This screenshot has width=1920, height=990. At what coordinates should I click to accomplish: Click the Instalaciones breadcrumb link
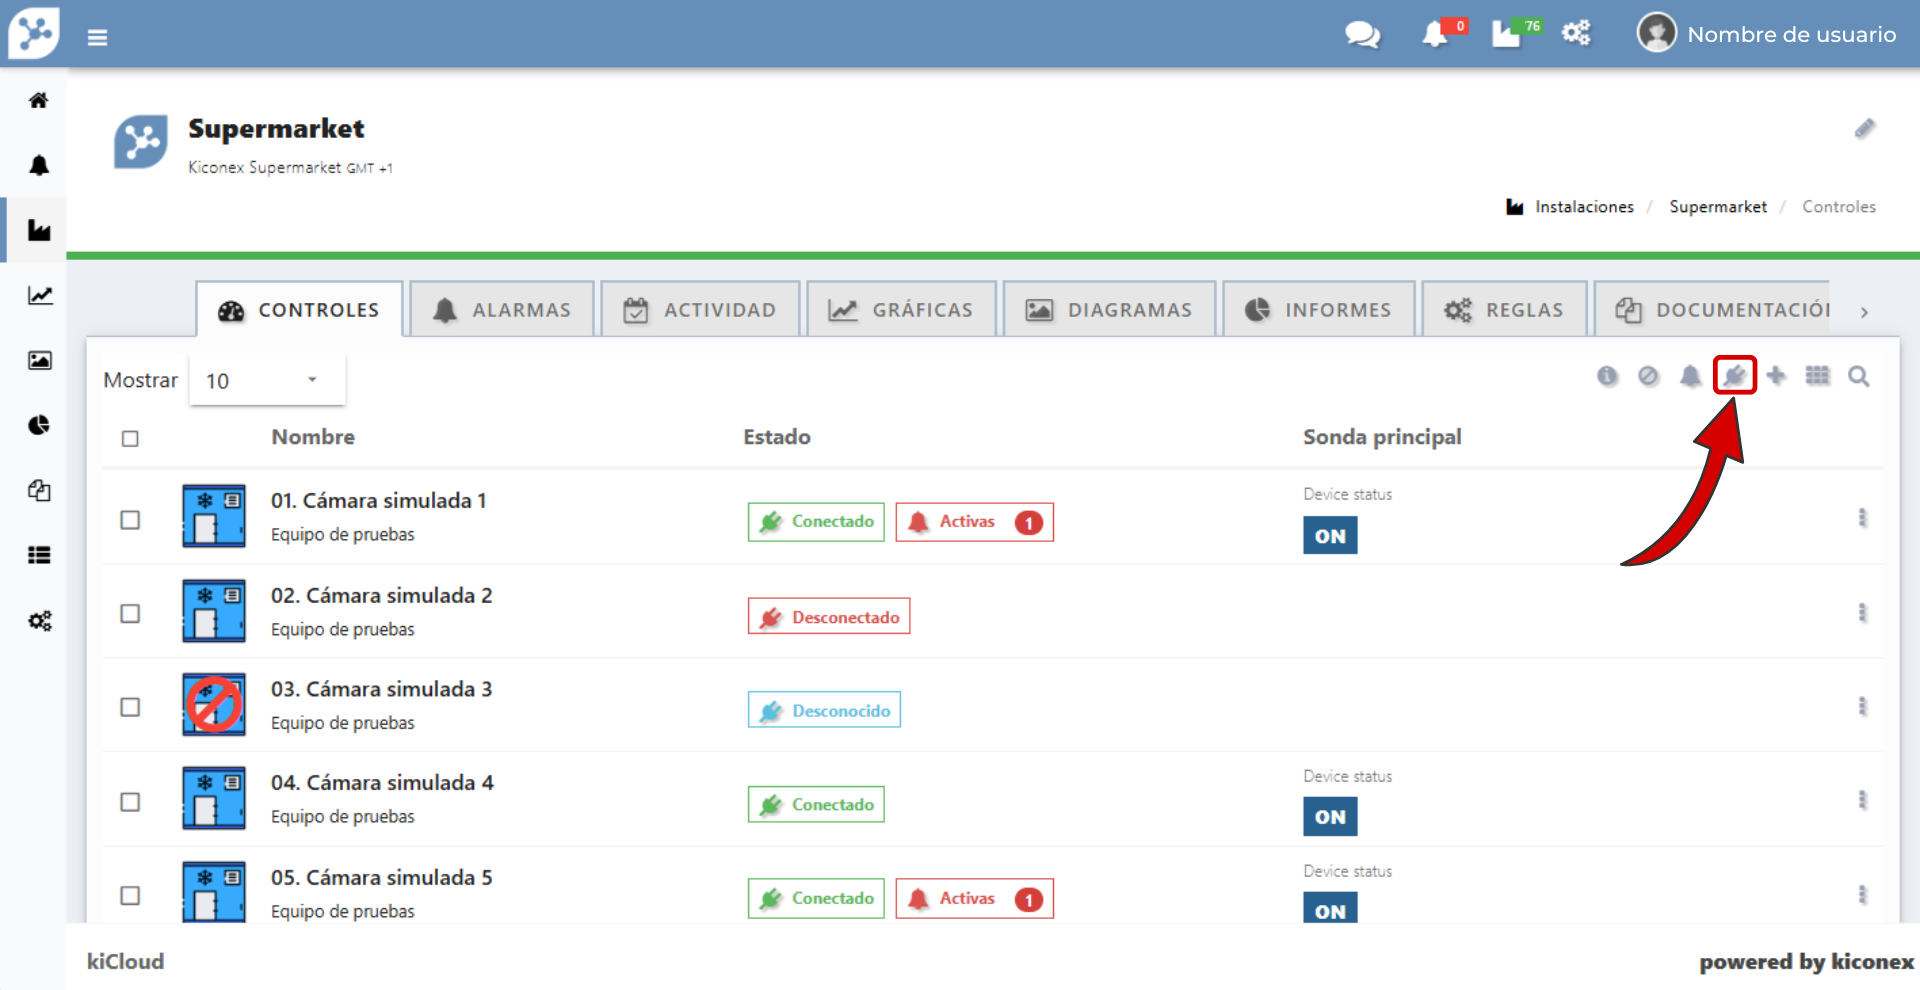(x=1584, y=207)
